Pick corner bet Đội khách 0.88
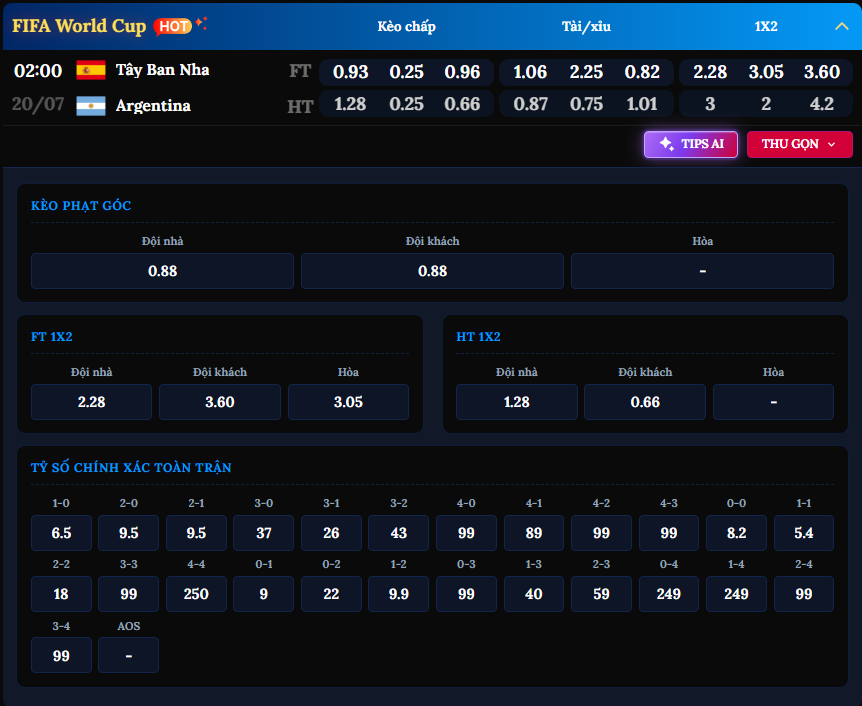 coord(432,271)
